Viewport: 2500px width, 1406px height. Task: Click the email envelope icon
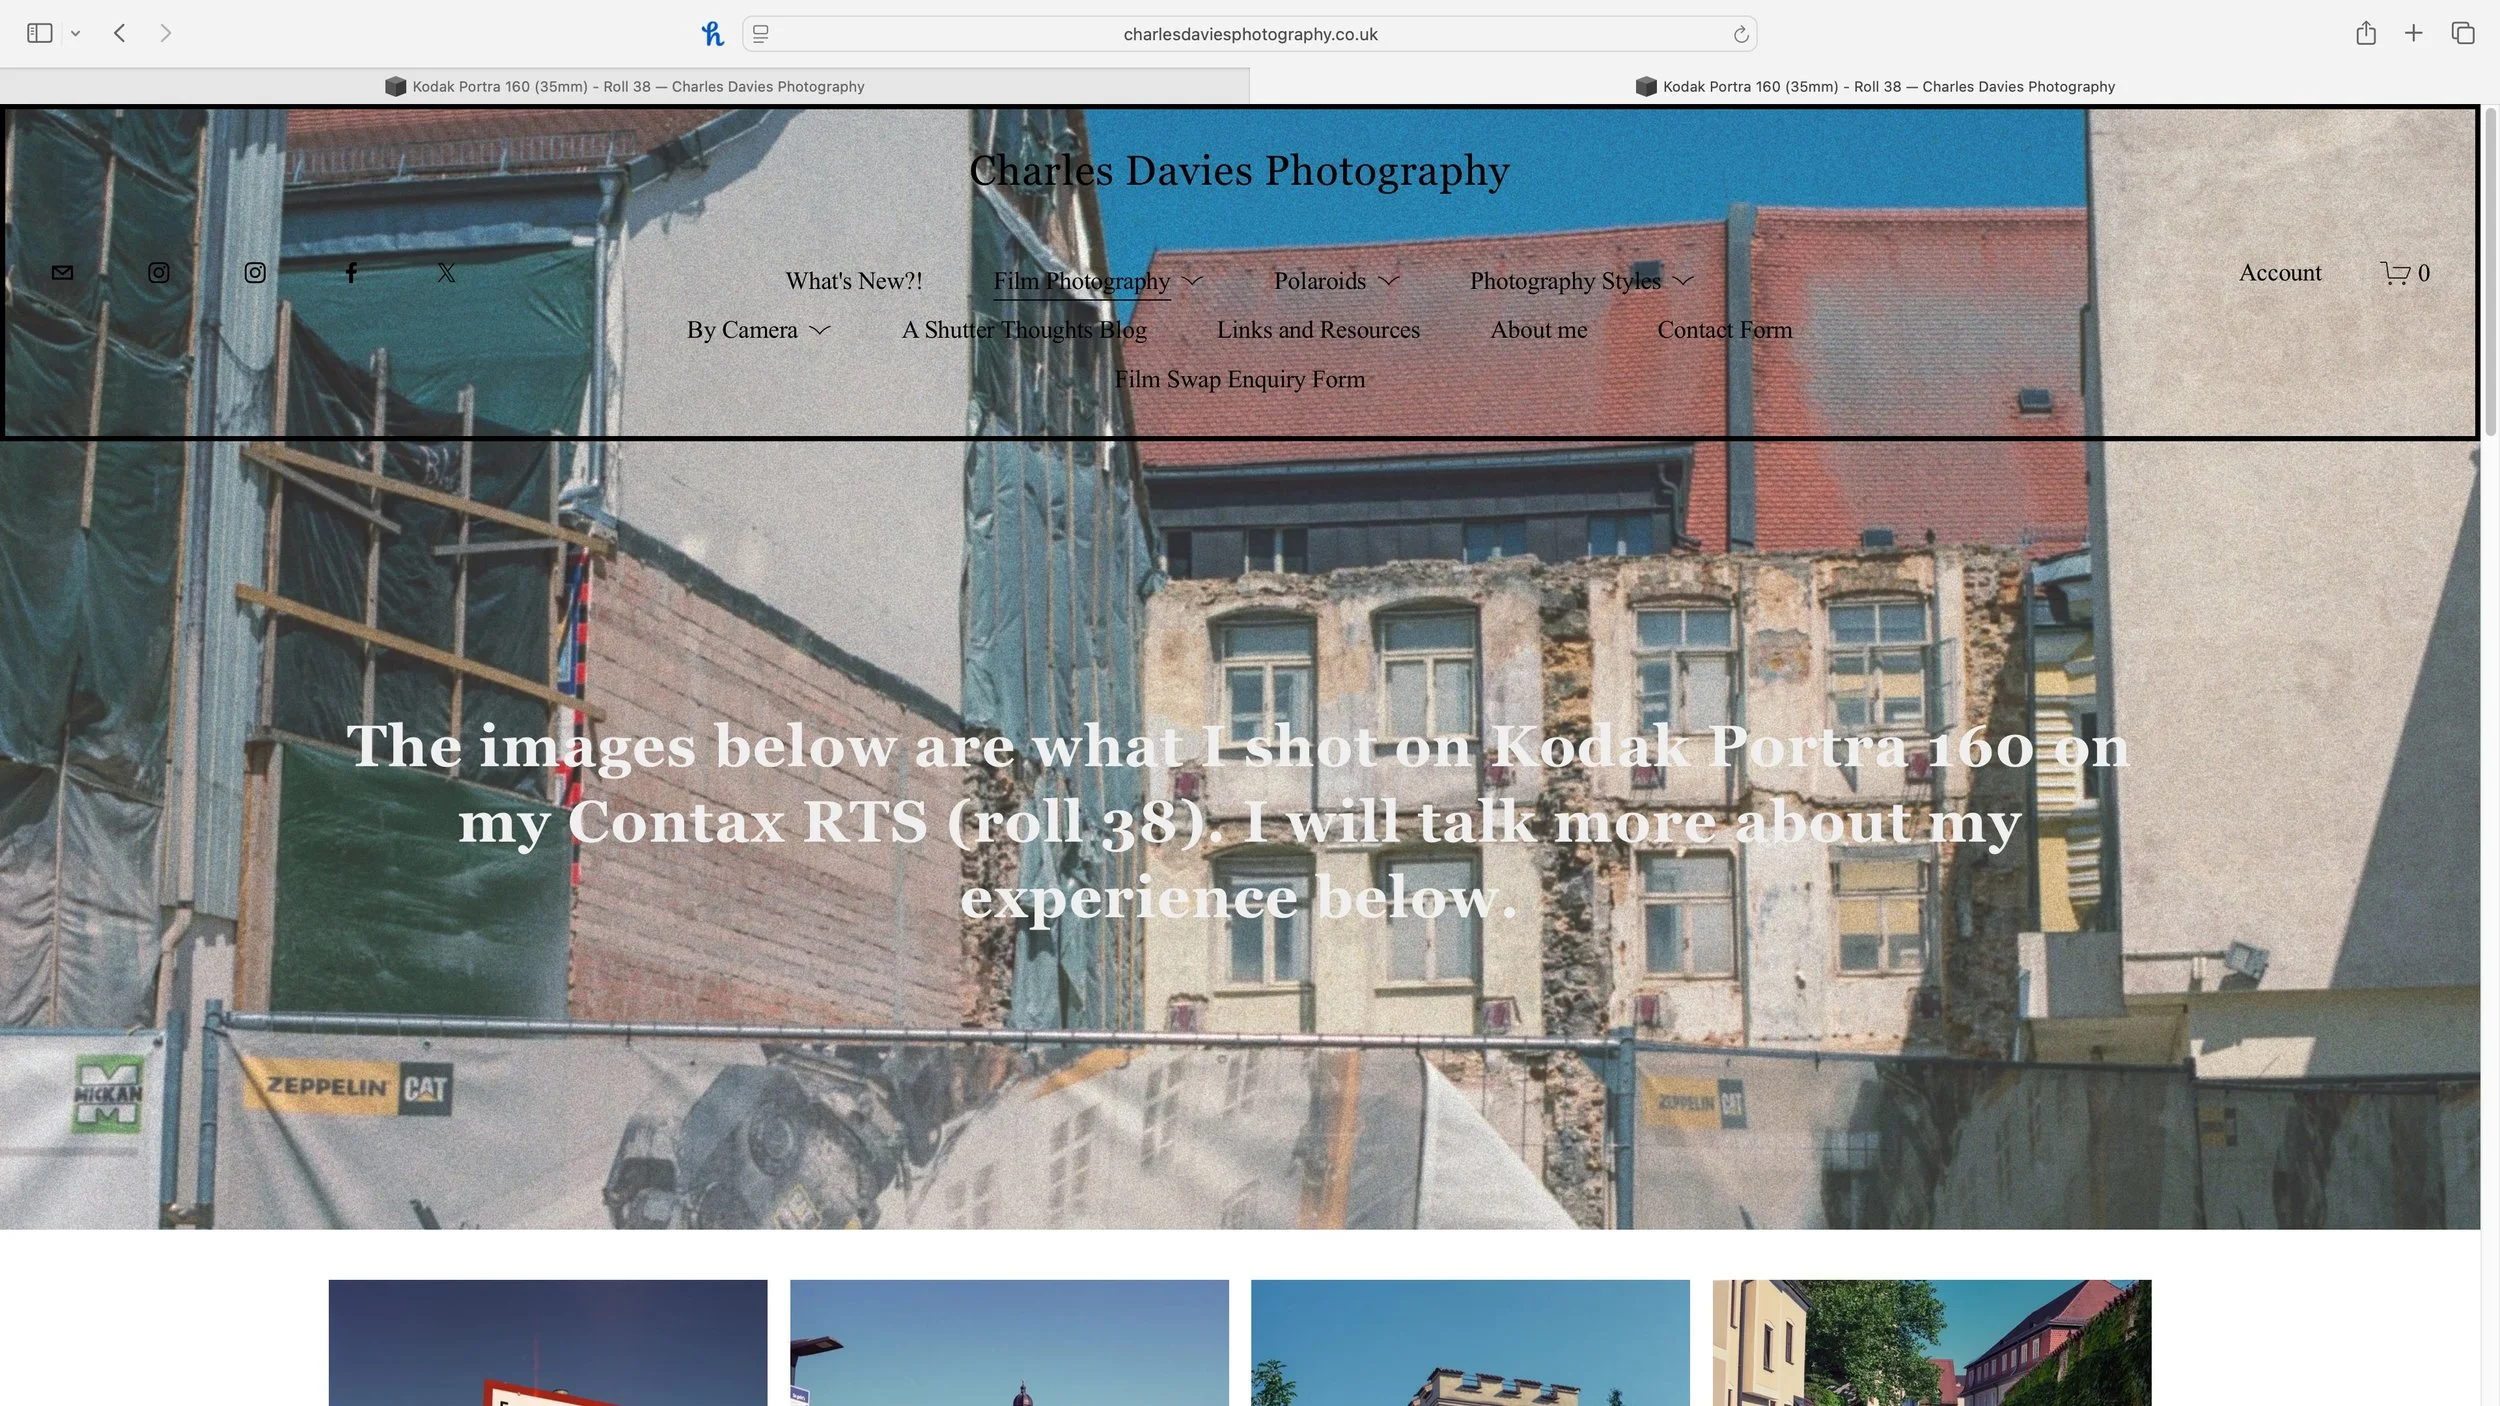[62, 273]
